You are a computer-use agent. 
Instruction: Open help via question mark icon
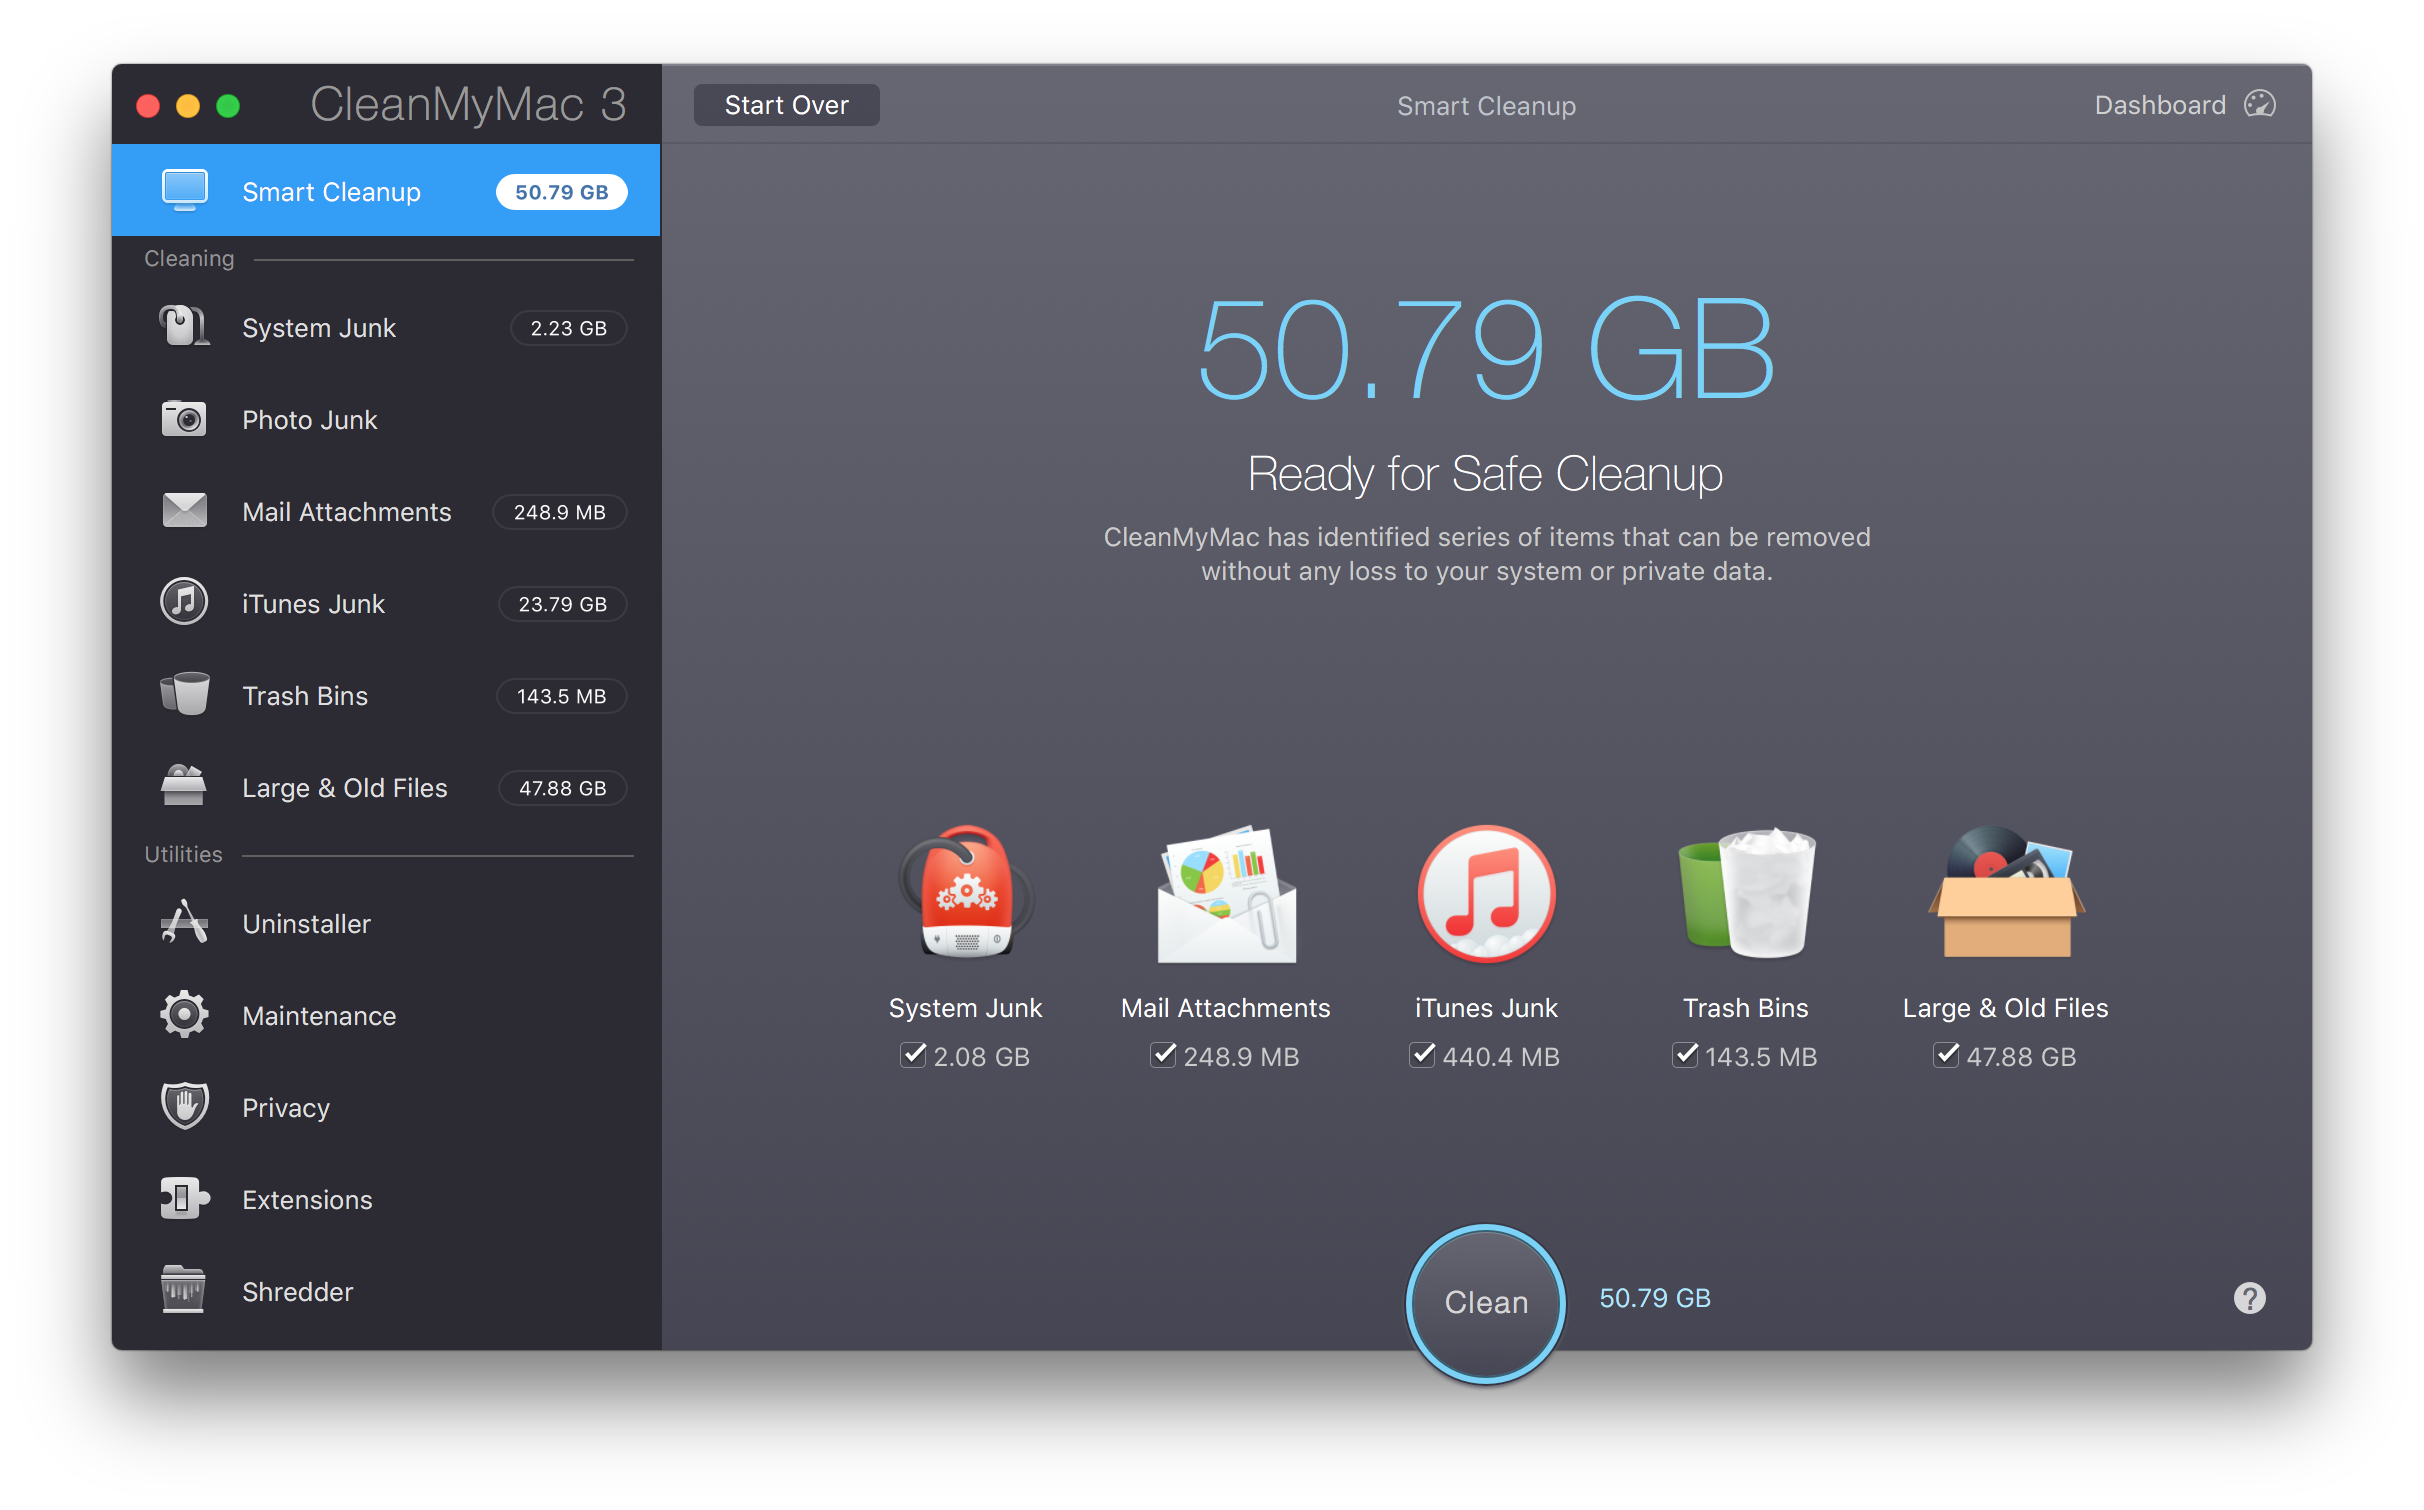coord(2249,1298)
